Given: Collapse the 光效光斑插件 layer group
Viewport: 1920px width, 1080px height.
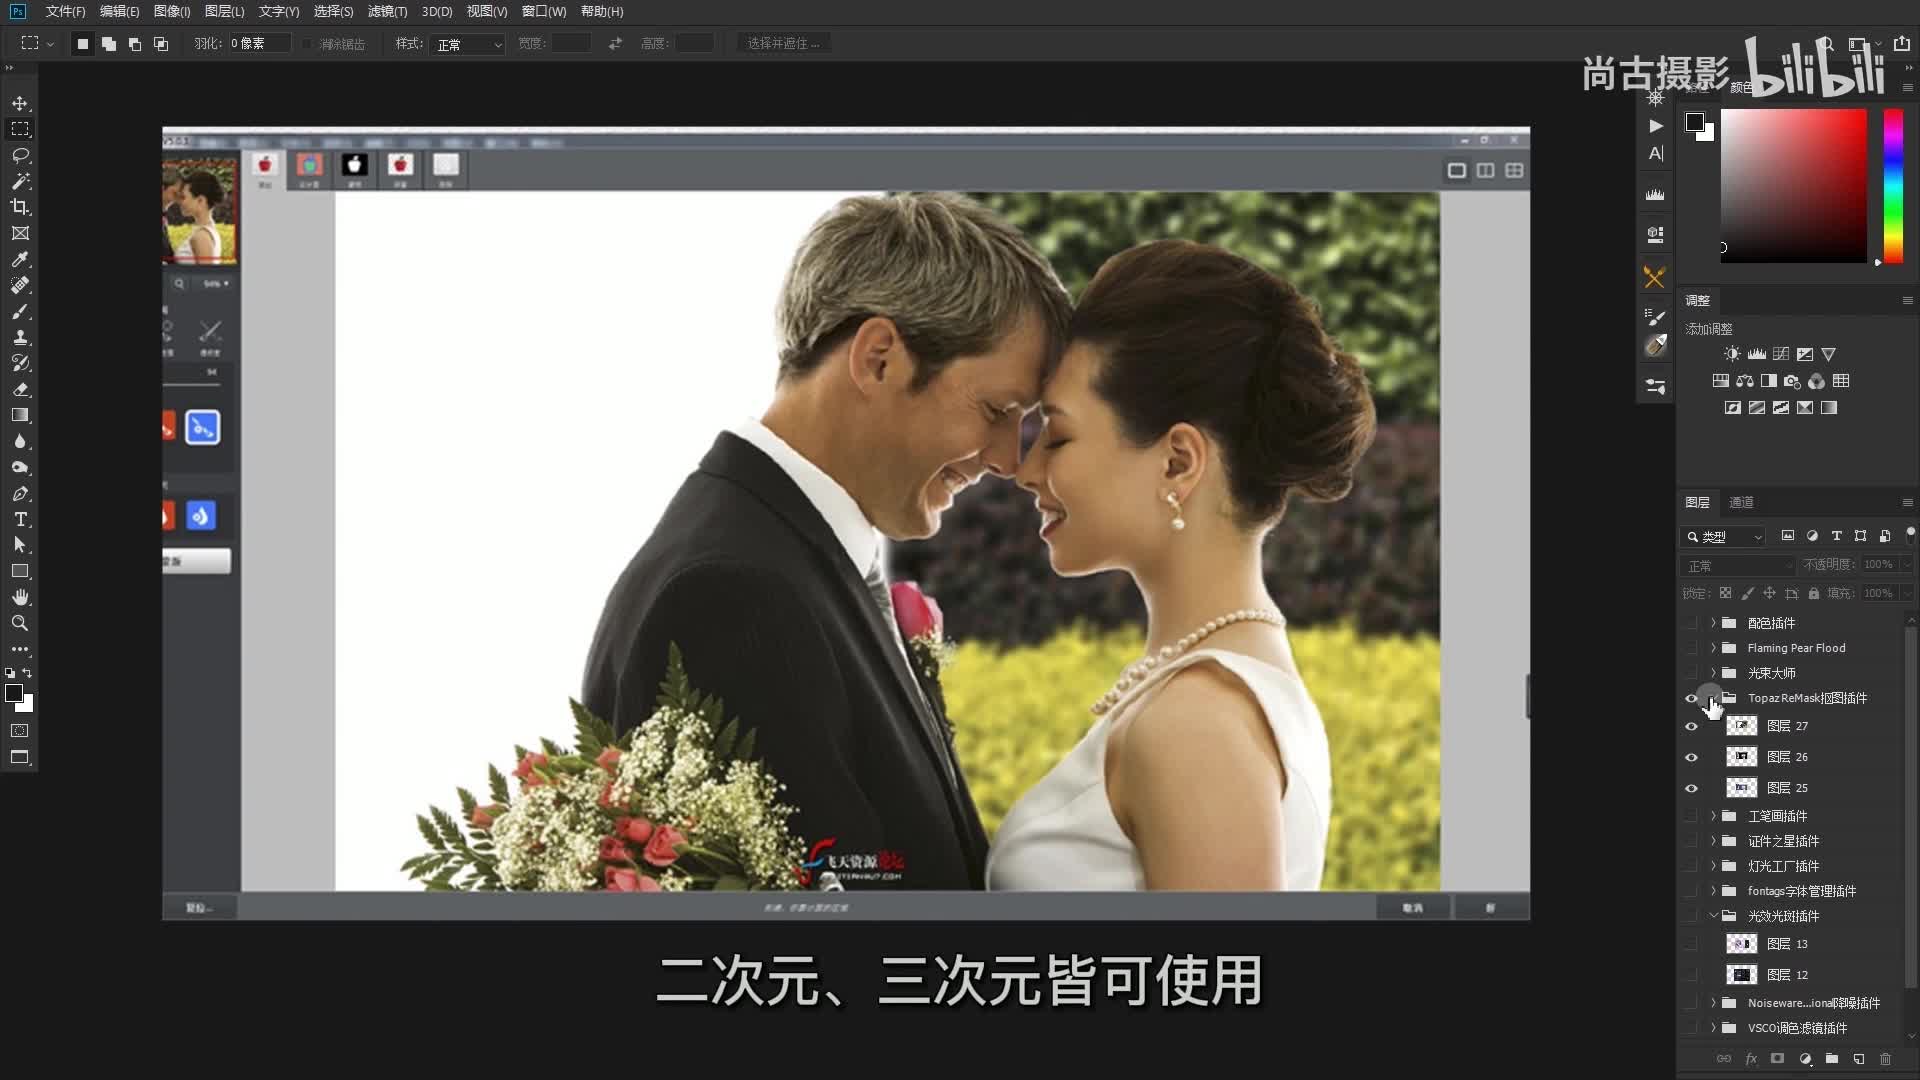Looking at the screenshot, I should point(1713,916).
